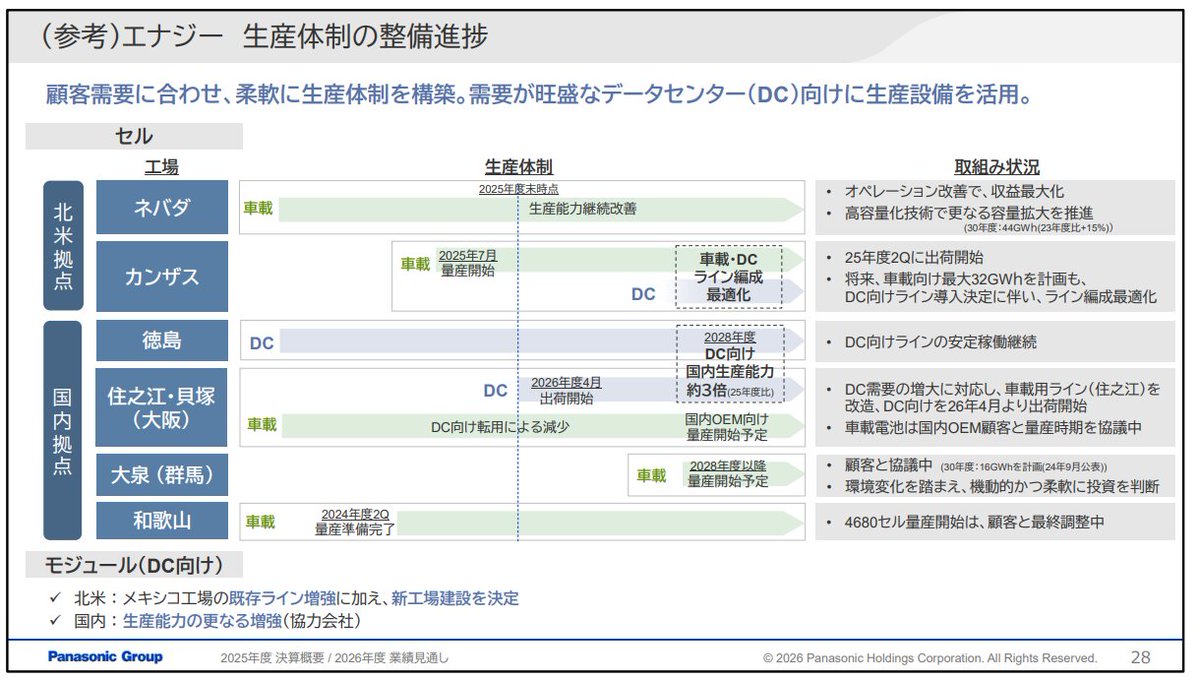1200x680 pixels.
Task: Select the blue headline starting with '顧客需要に合わせ'
Action: [x=539, y=97]
